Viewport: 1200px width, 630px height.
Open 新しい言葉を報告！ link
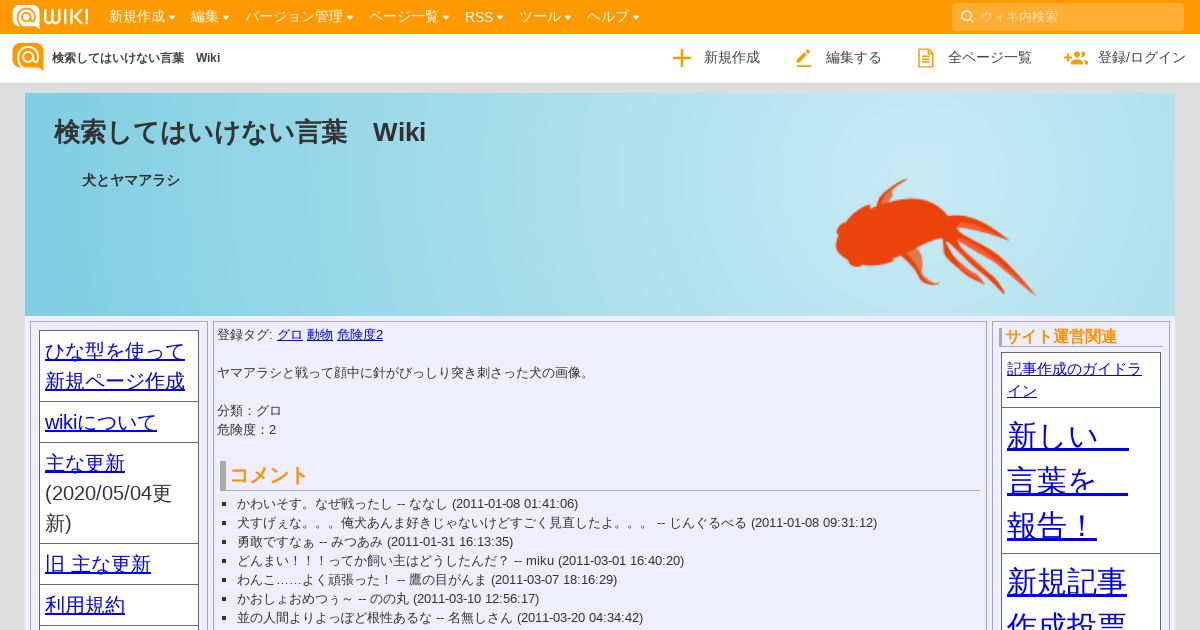tap(1068, 480)
